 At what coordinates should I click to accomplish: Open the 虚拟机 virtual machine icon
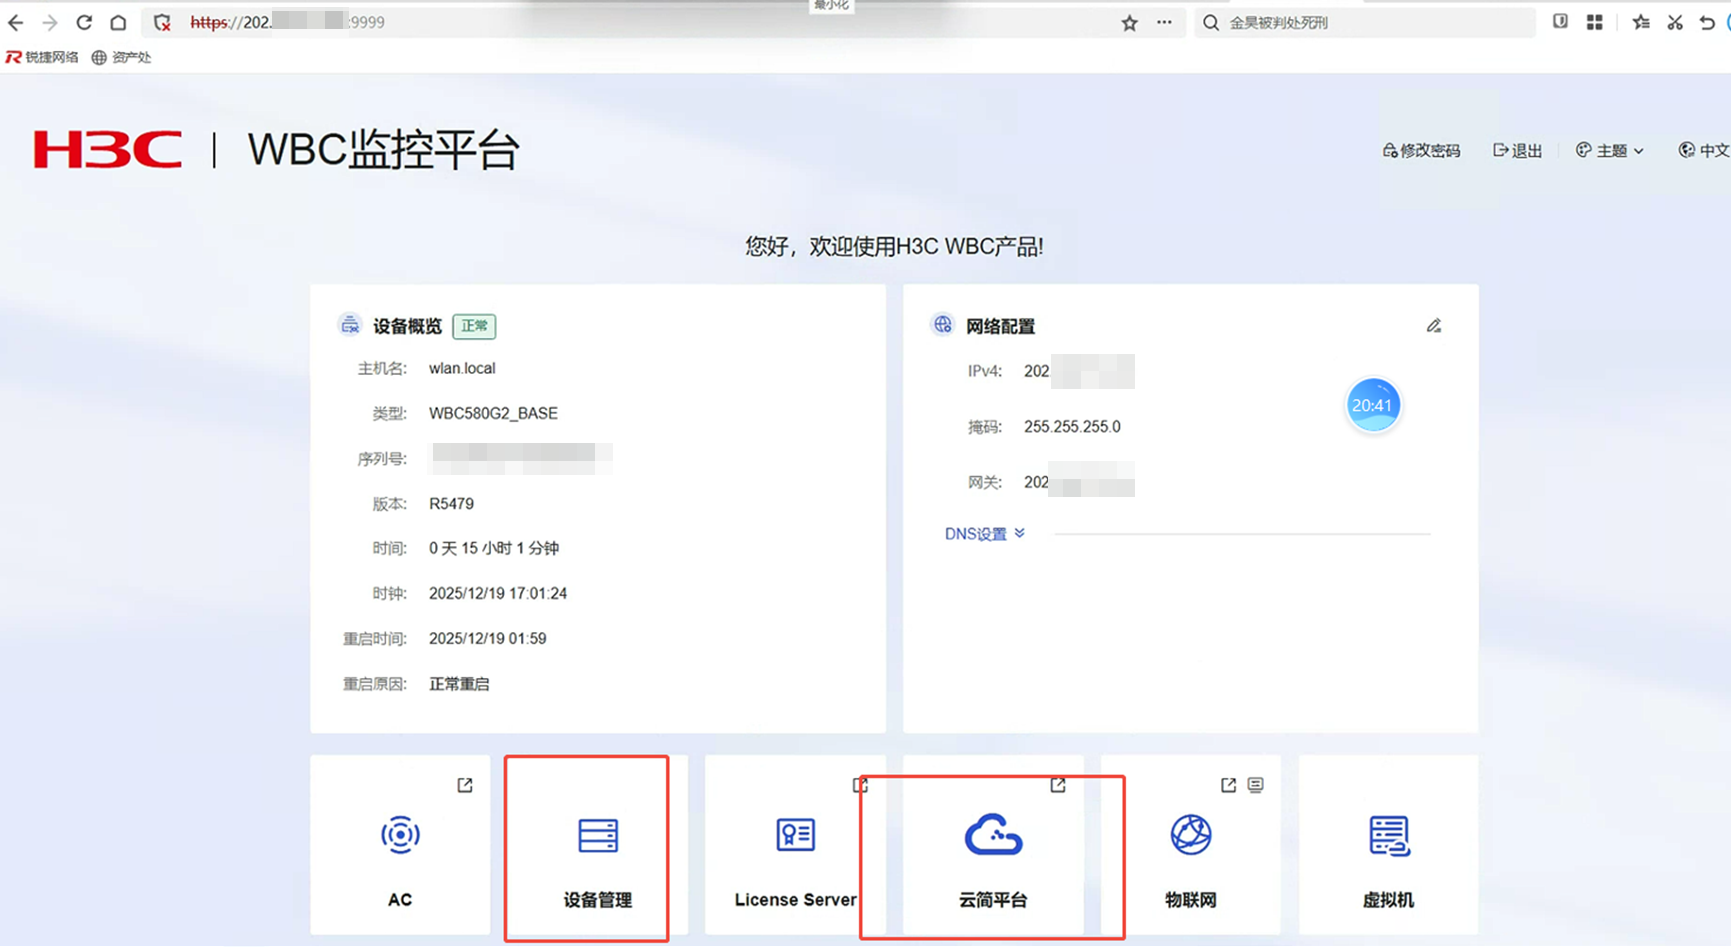point(1388,835)
